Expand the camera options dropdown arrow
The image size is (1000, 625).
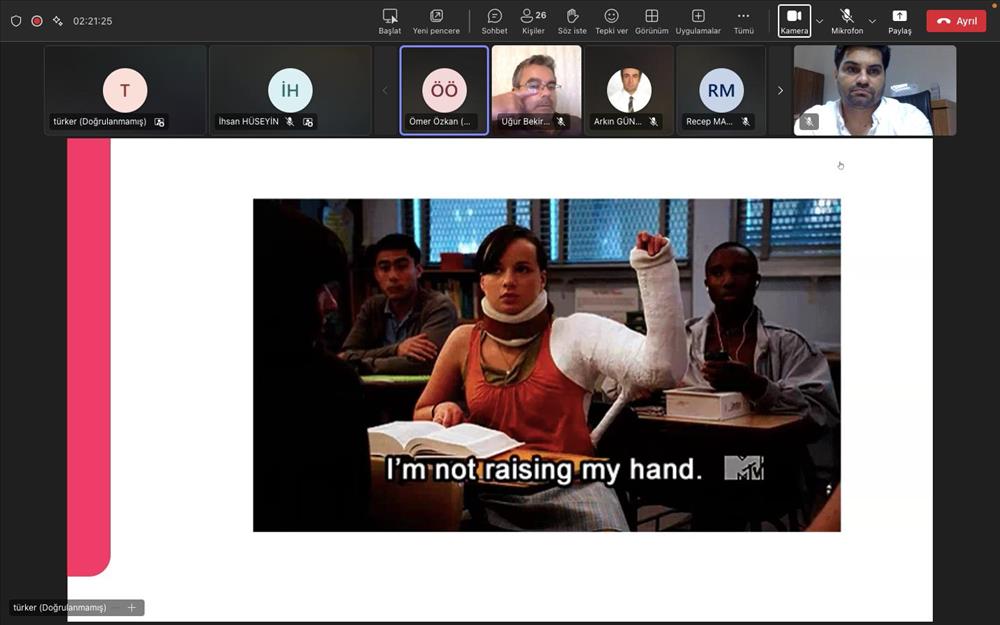[820, 21]
